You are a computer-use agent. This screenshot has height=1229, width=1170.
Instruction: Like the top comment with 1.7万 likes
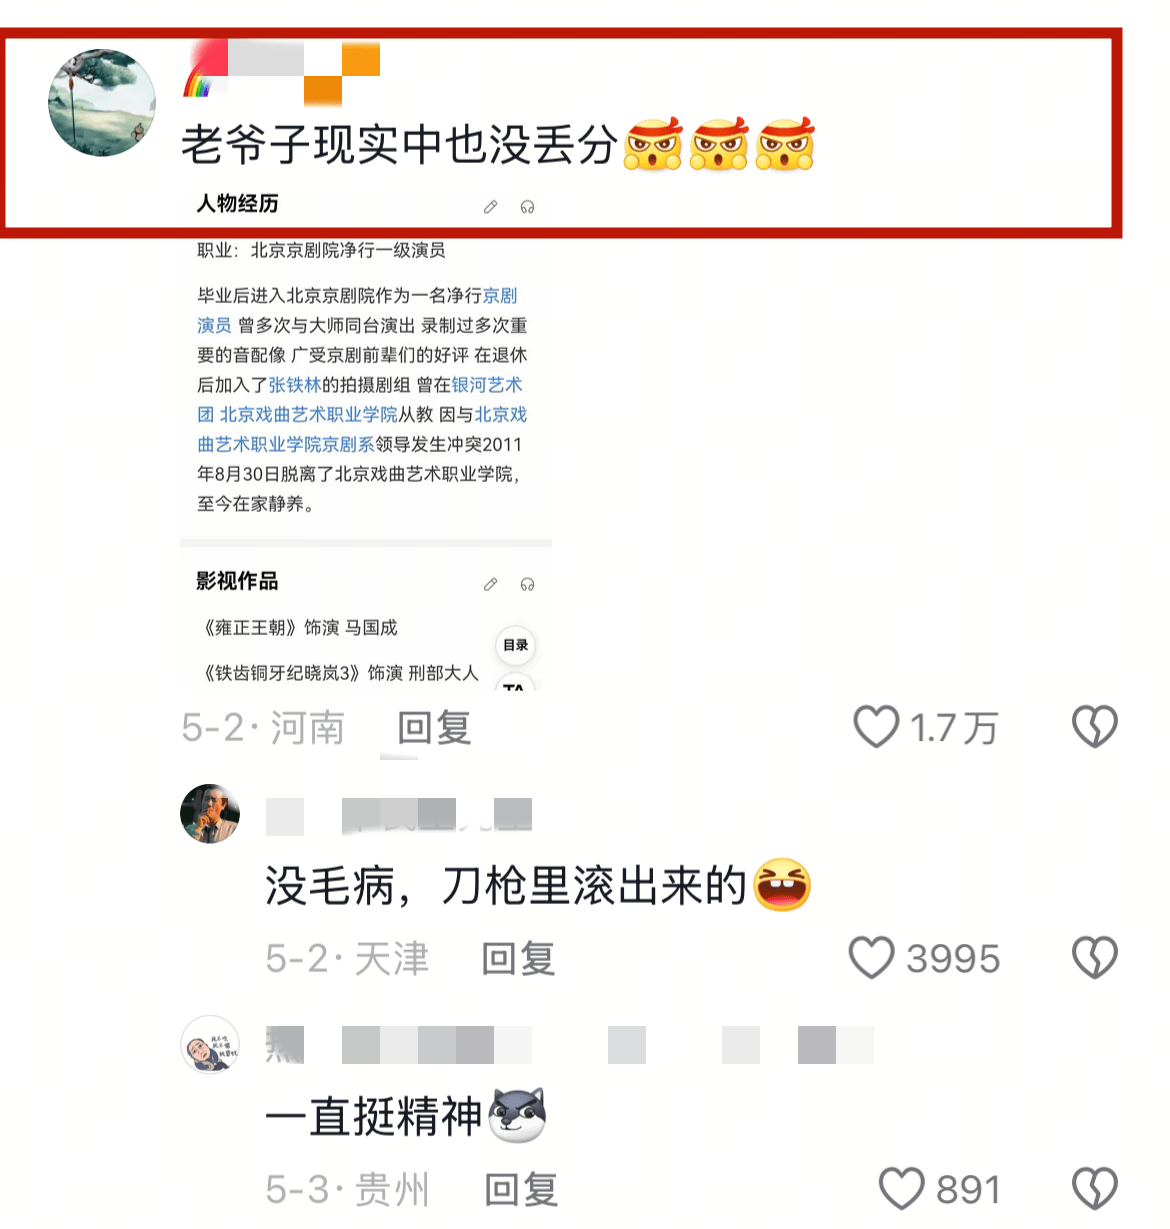coord(876,727)
